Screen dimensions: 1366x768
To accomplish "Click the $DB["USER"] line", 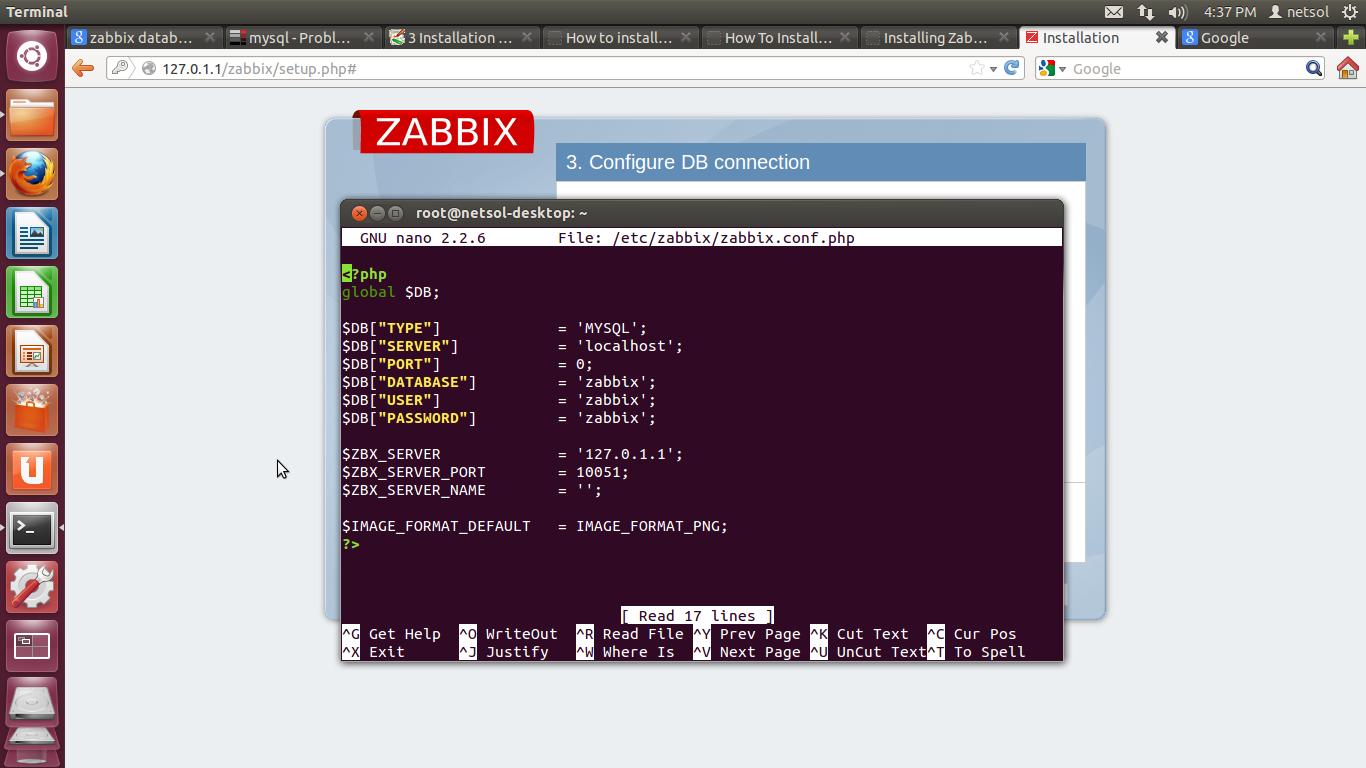I will [499, 400].
